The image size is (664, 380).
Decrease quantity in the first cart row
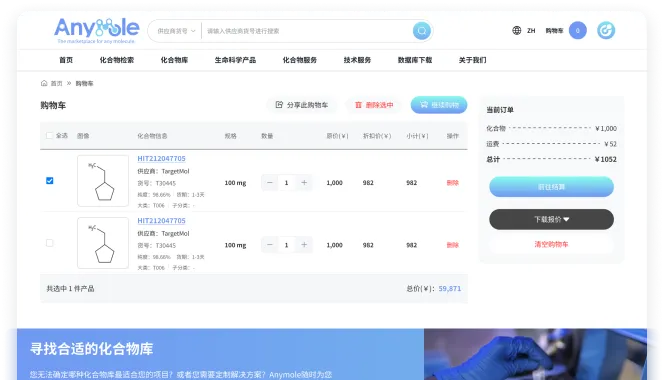click(270, 183)
